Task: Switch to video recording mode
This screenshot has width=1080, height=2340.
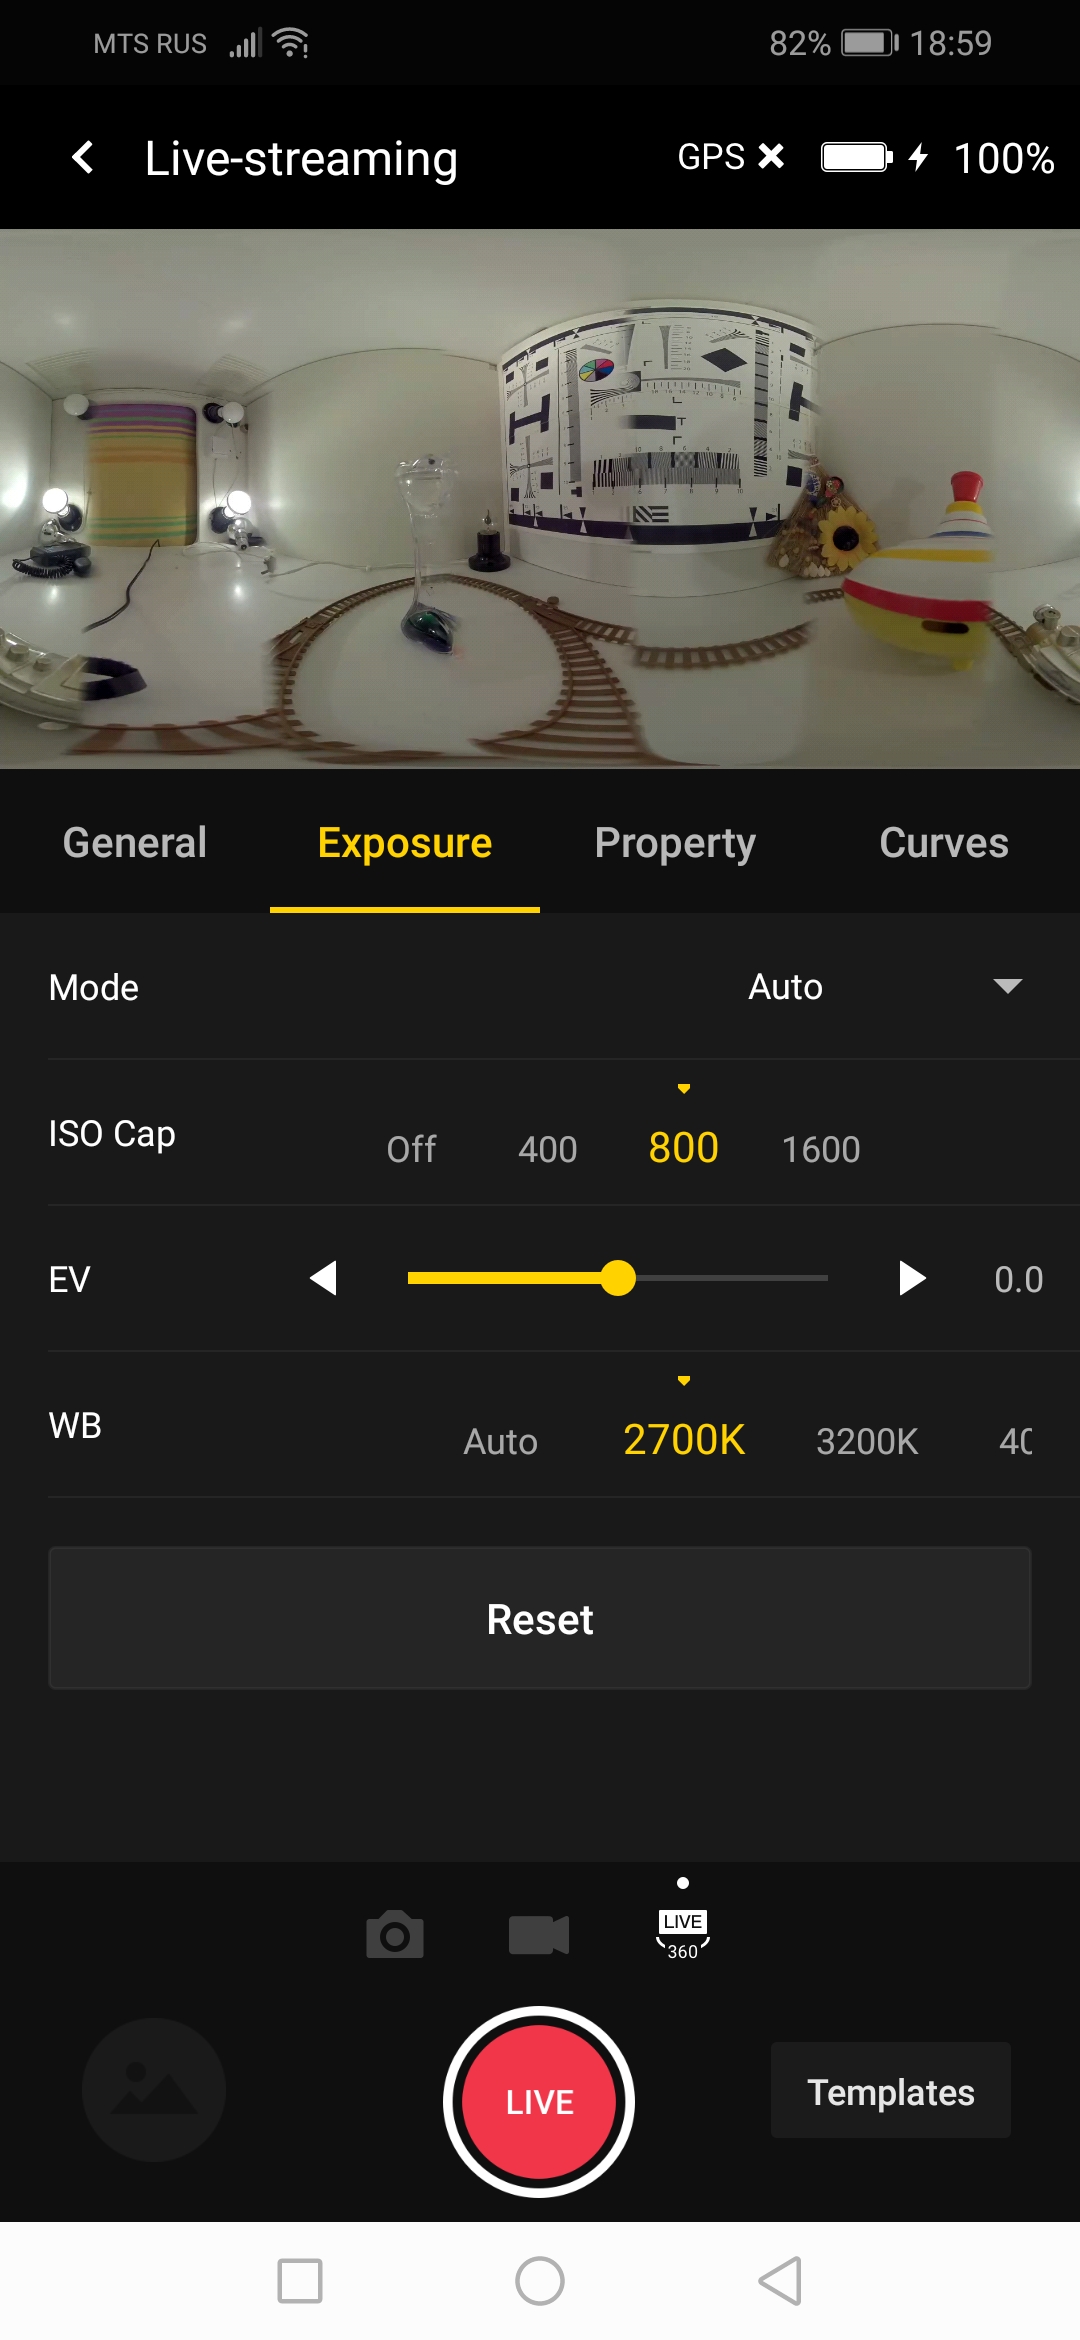Action: pos(538,1935)
